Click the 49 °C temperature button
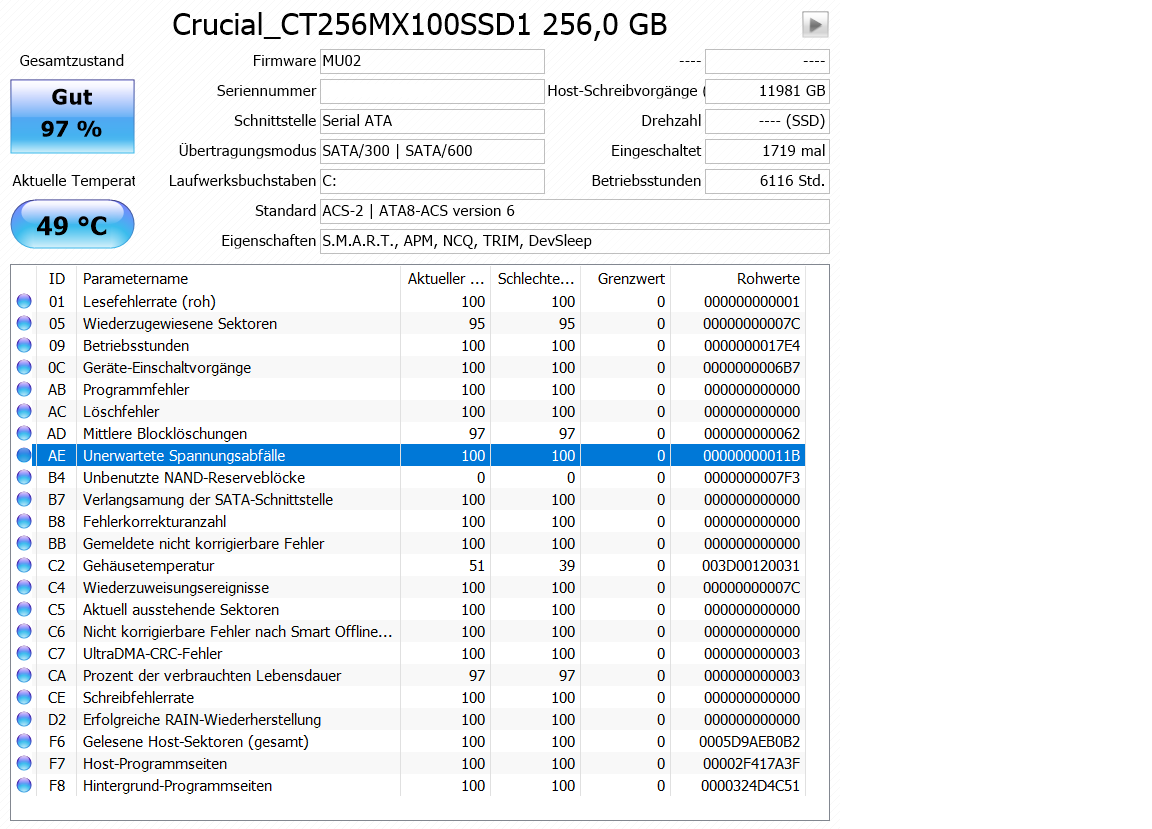Viewport: 1152px width, 829px height. [x=72, y=225]
